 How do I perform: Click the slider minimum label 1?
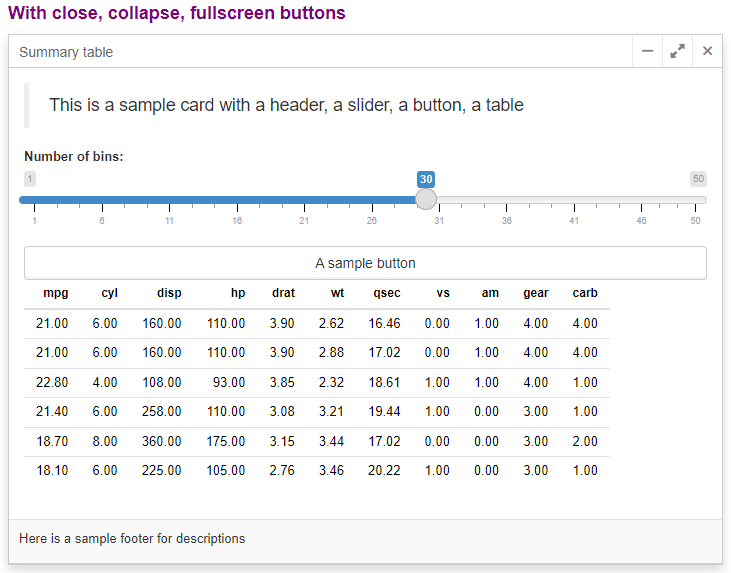pos(30,179)
